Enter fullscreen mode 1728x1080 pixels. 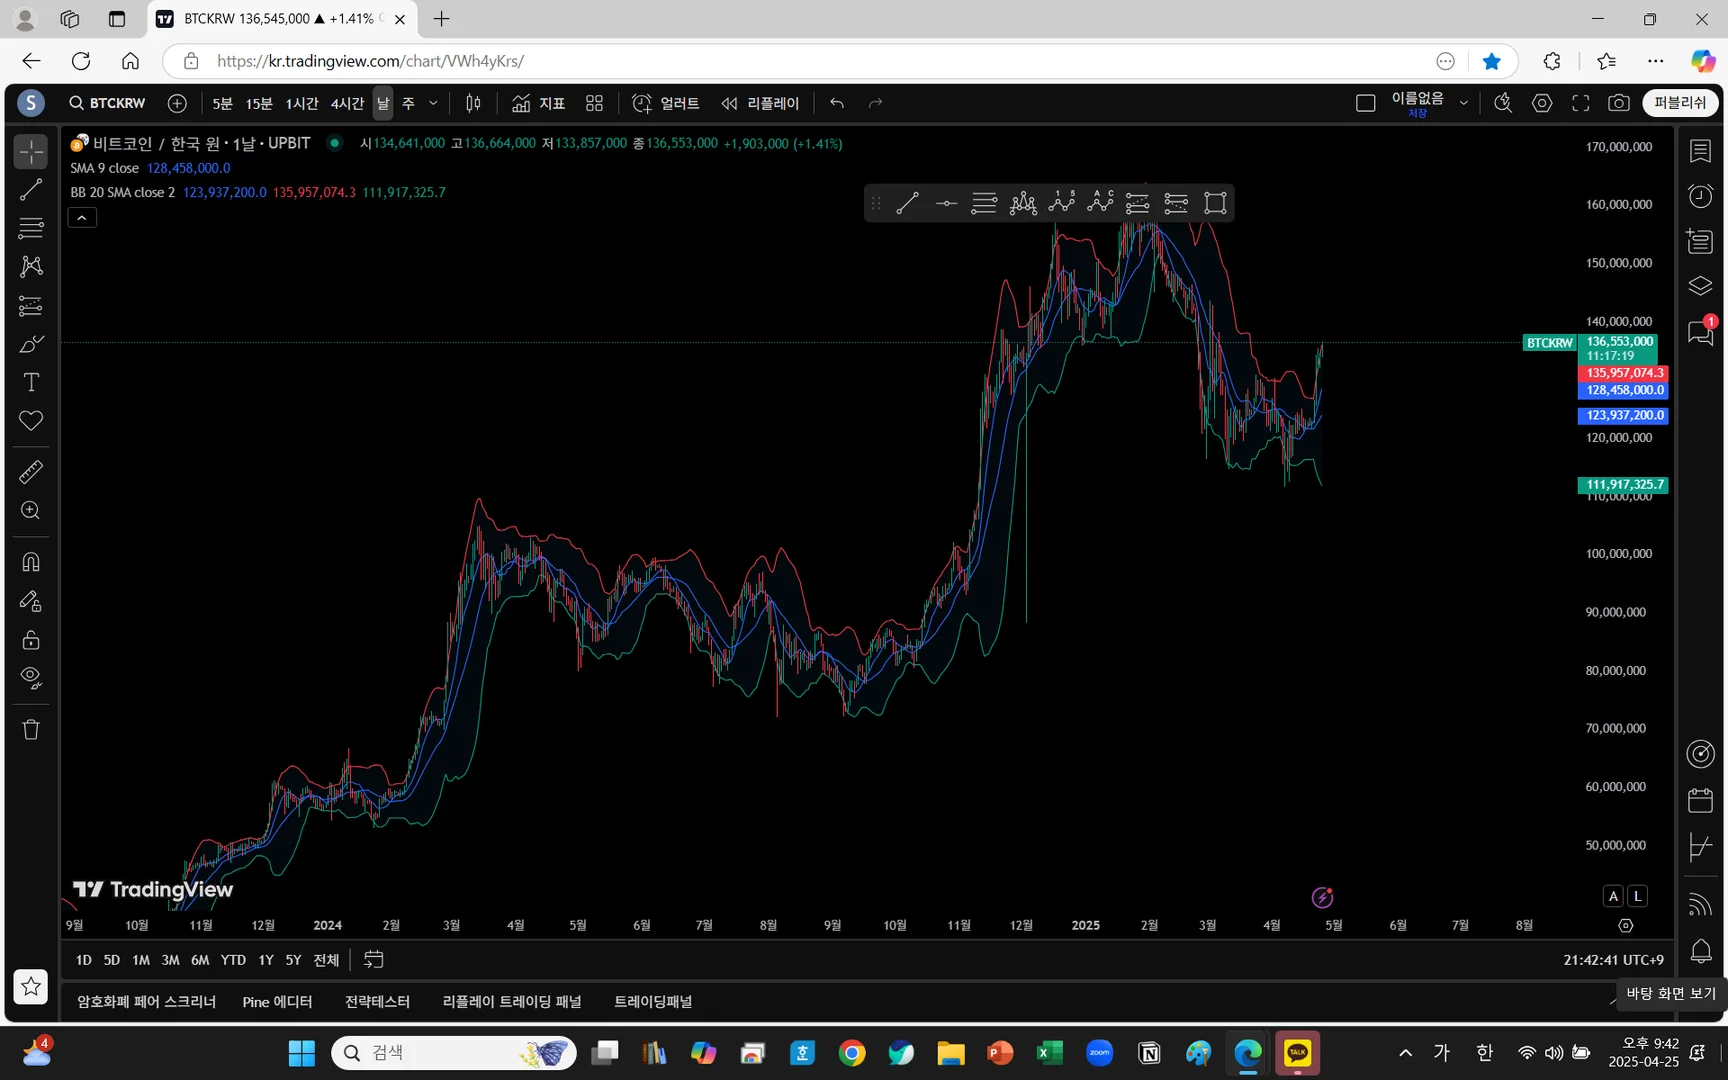[x=1581, y=103]
